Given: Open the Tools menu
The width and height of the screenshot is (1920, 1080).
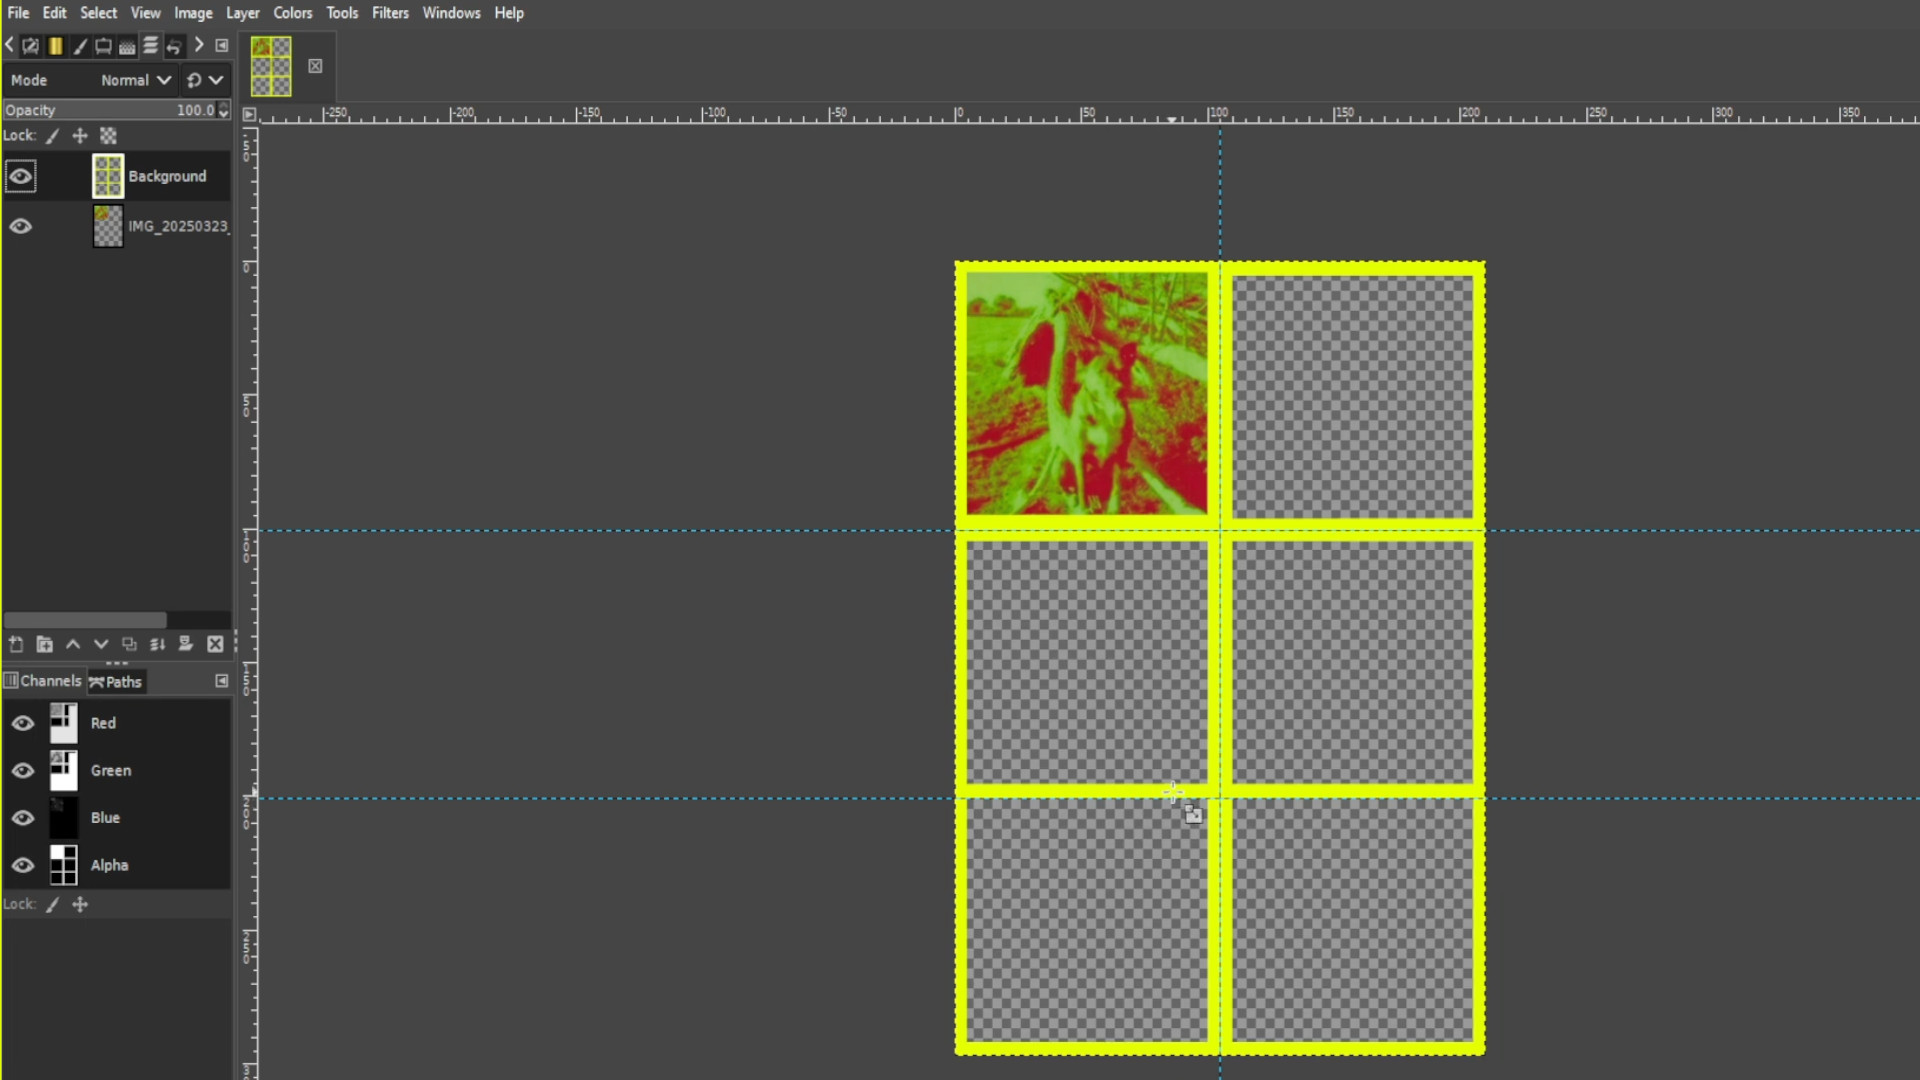Looking at the screenshot, I should coord(342,13).
